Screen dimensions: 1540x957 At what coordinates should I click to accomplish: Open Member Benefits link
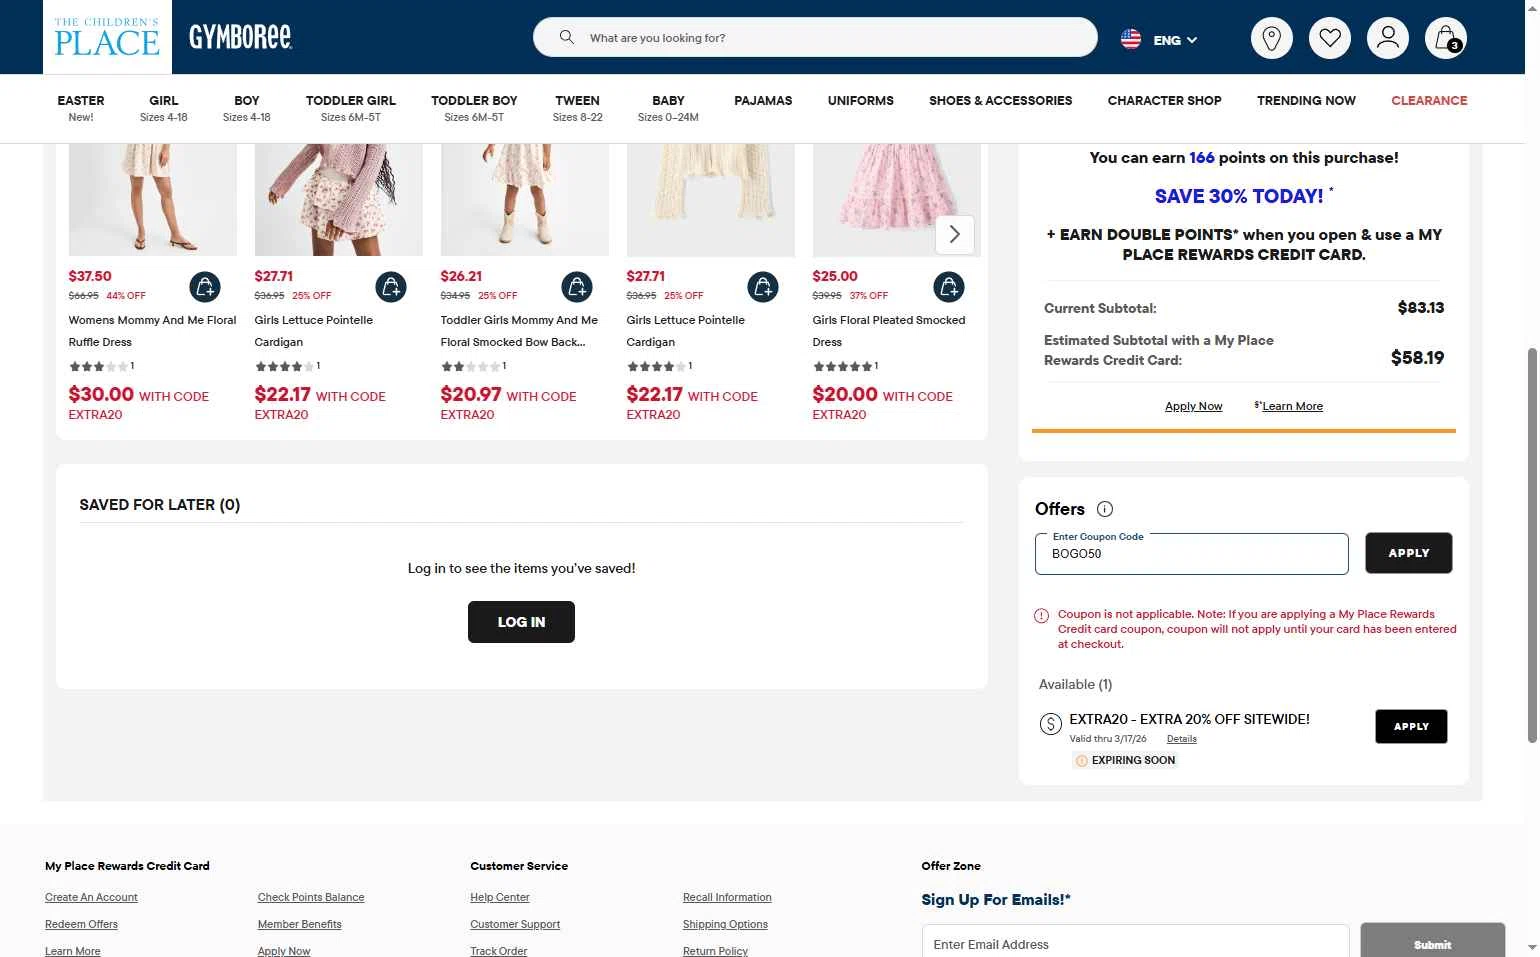coord(300,924)
